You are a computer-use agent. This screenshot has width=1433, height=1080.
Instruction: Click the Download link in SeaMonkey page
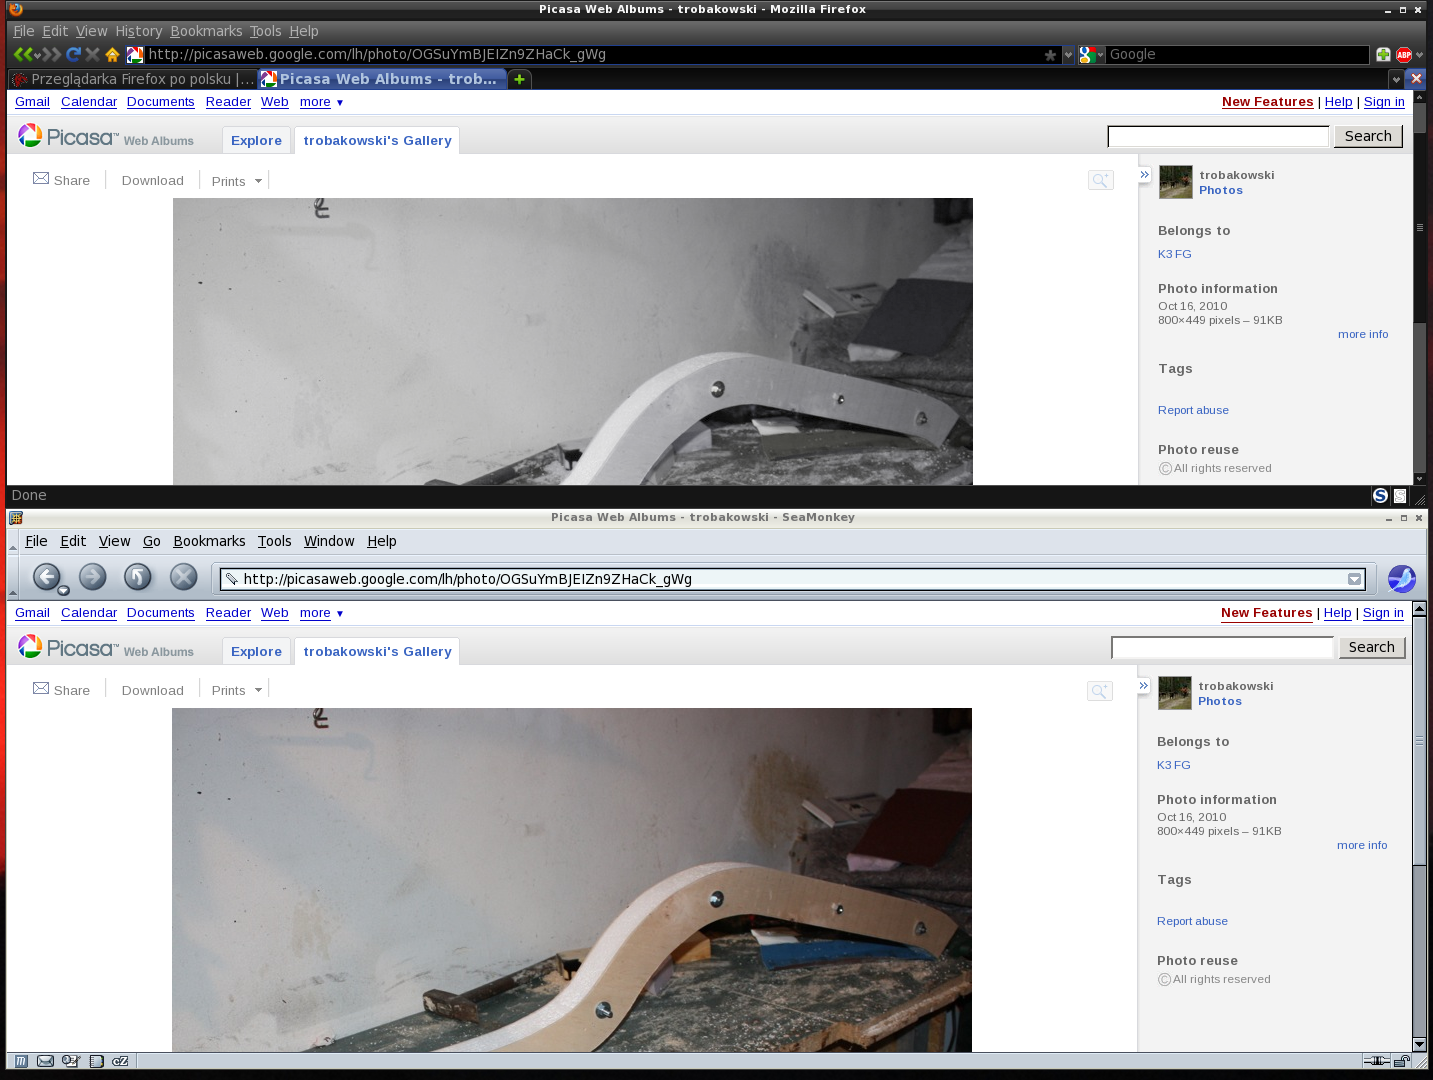[x=152, y=691]
